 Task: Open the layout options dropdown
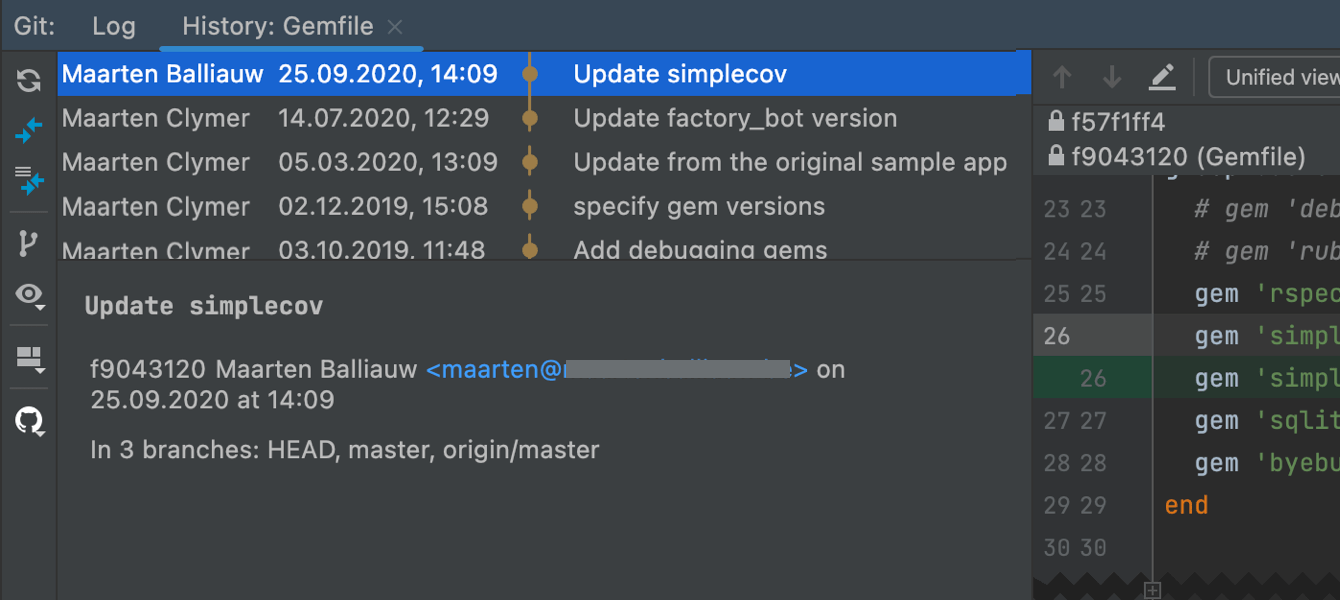pos(30,358)
